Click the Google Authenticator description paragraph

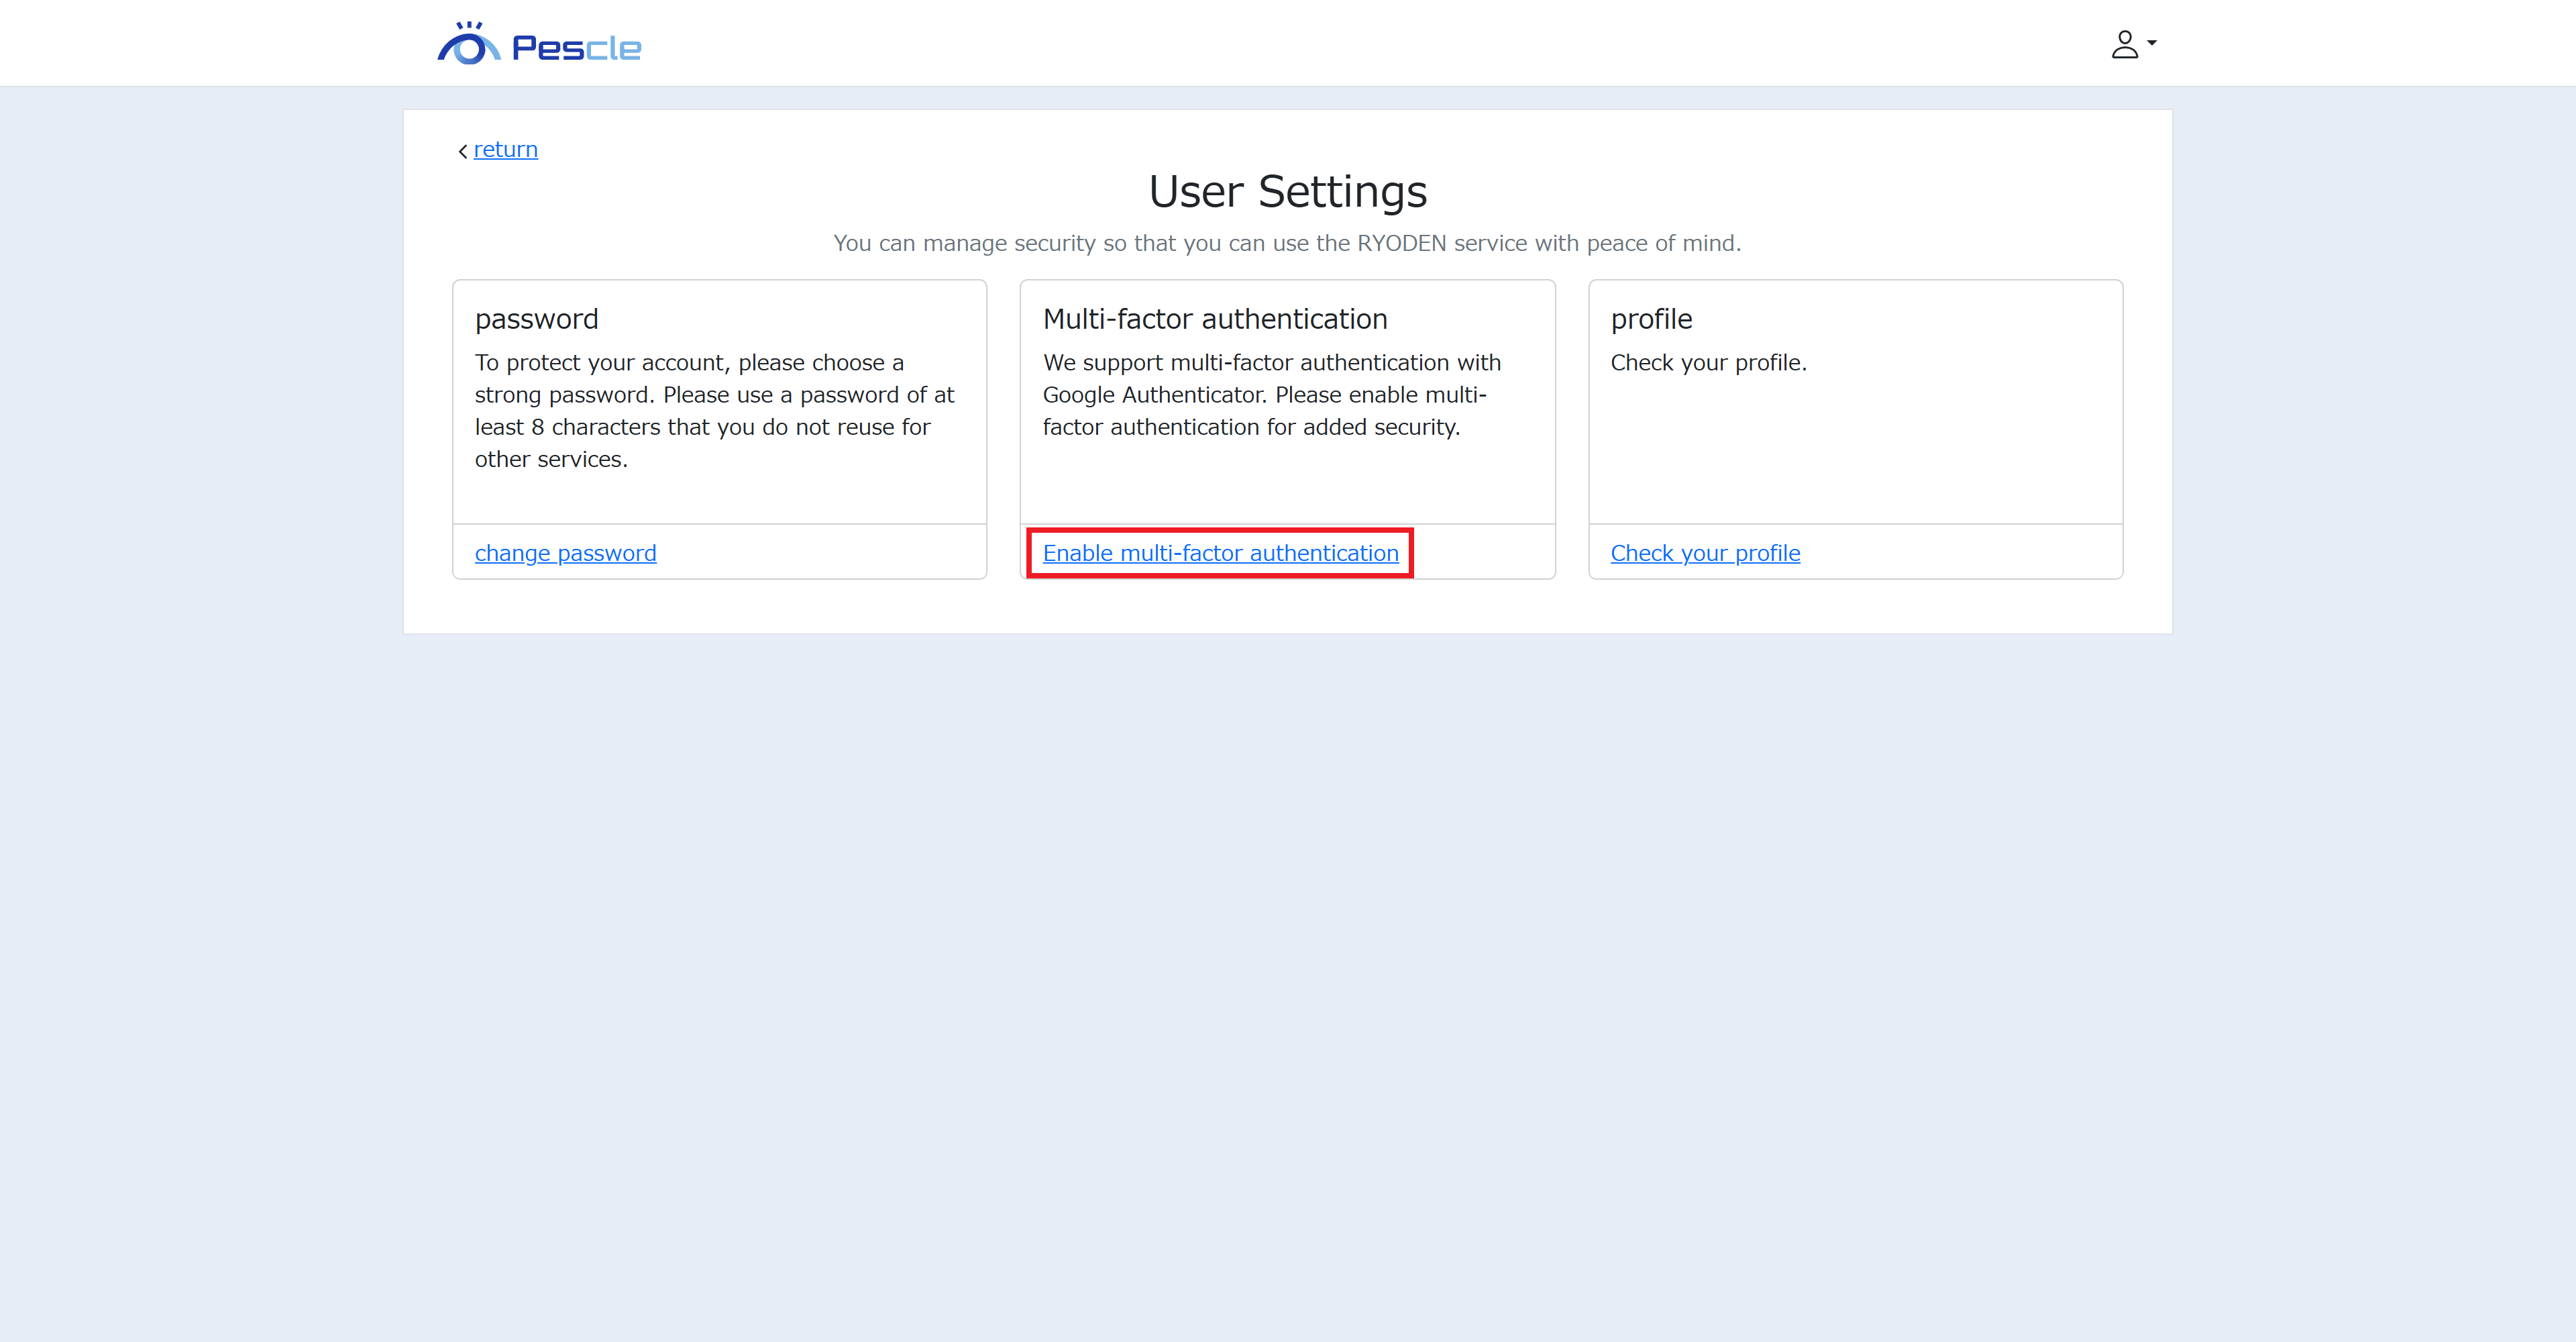[1271, 395]
